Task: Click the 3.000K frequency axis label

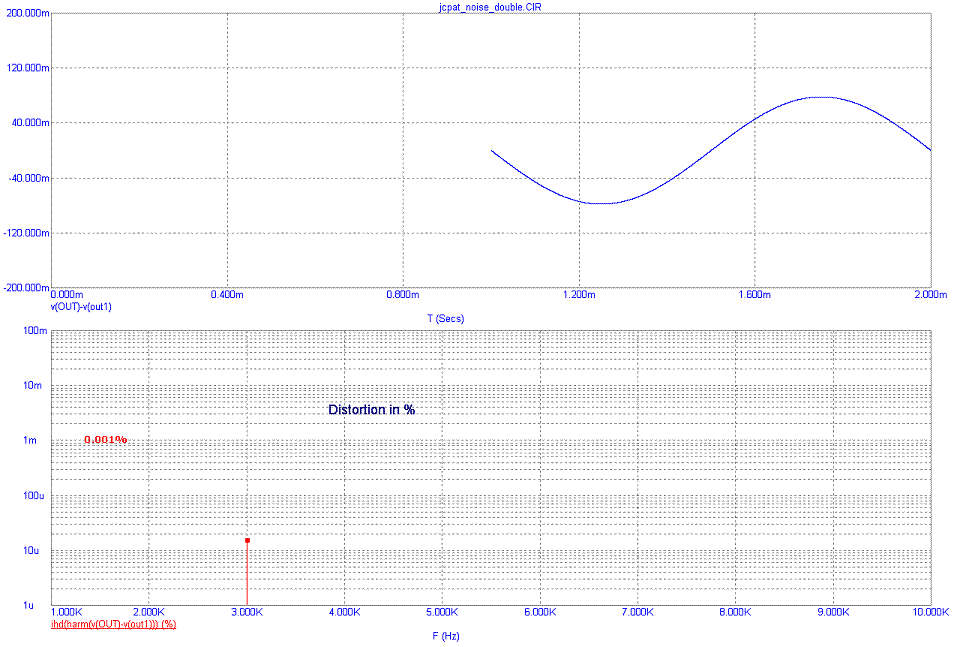Action: (247, 612)
